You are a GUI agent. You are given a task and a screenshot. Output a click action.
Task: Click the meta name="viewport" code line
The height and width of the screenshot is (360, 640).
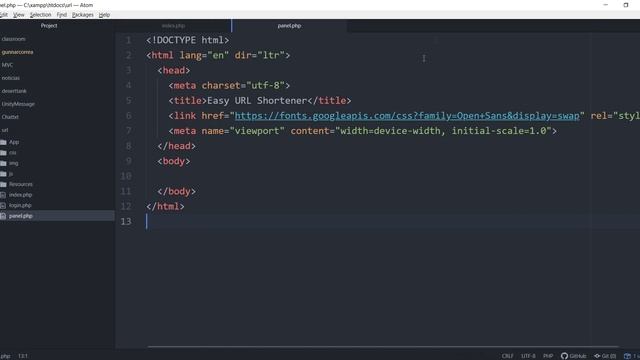tap(362, 131)
